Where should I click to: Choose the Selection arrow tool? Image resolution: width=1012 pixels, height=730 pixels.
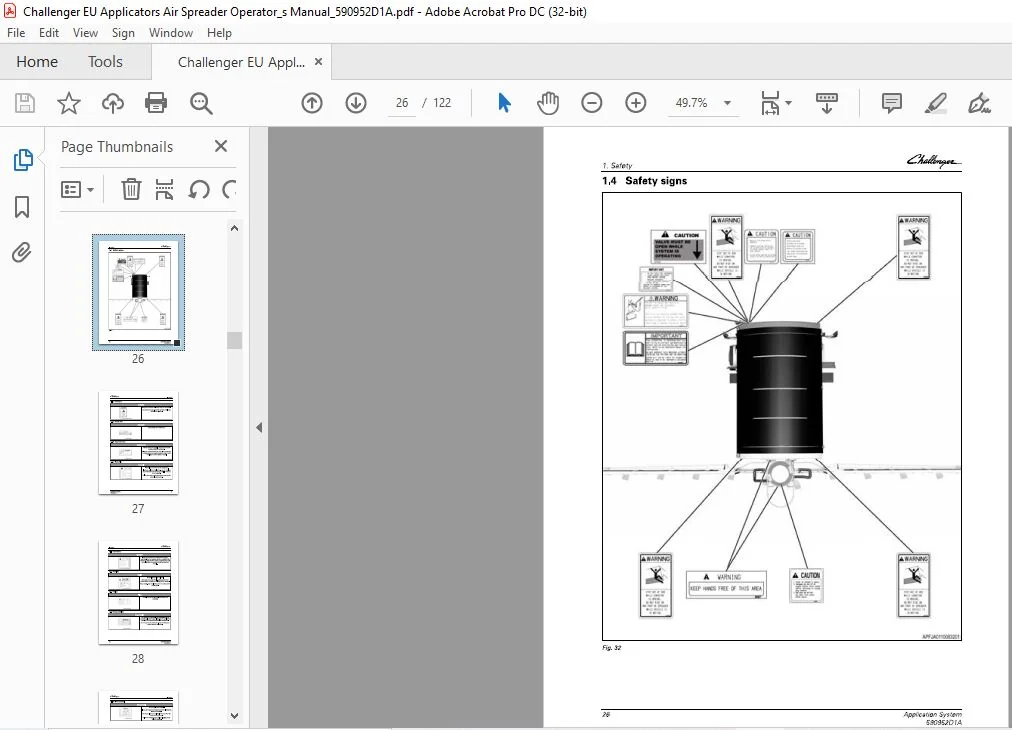point(505,103)
